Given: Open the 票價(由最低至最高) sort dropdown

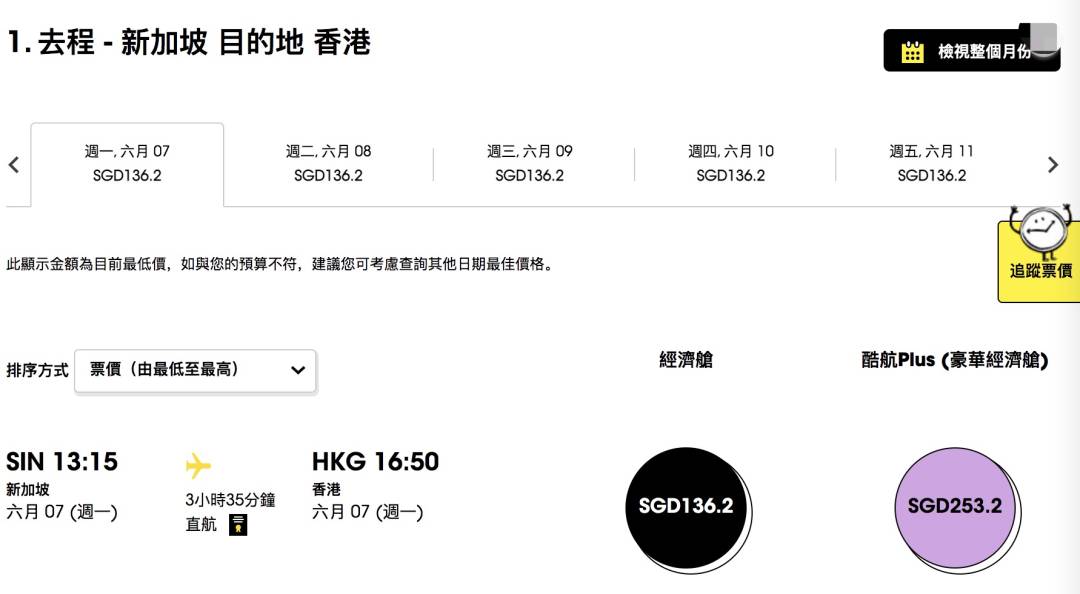Looking at the screenshot, I should click(196, 371).
